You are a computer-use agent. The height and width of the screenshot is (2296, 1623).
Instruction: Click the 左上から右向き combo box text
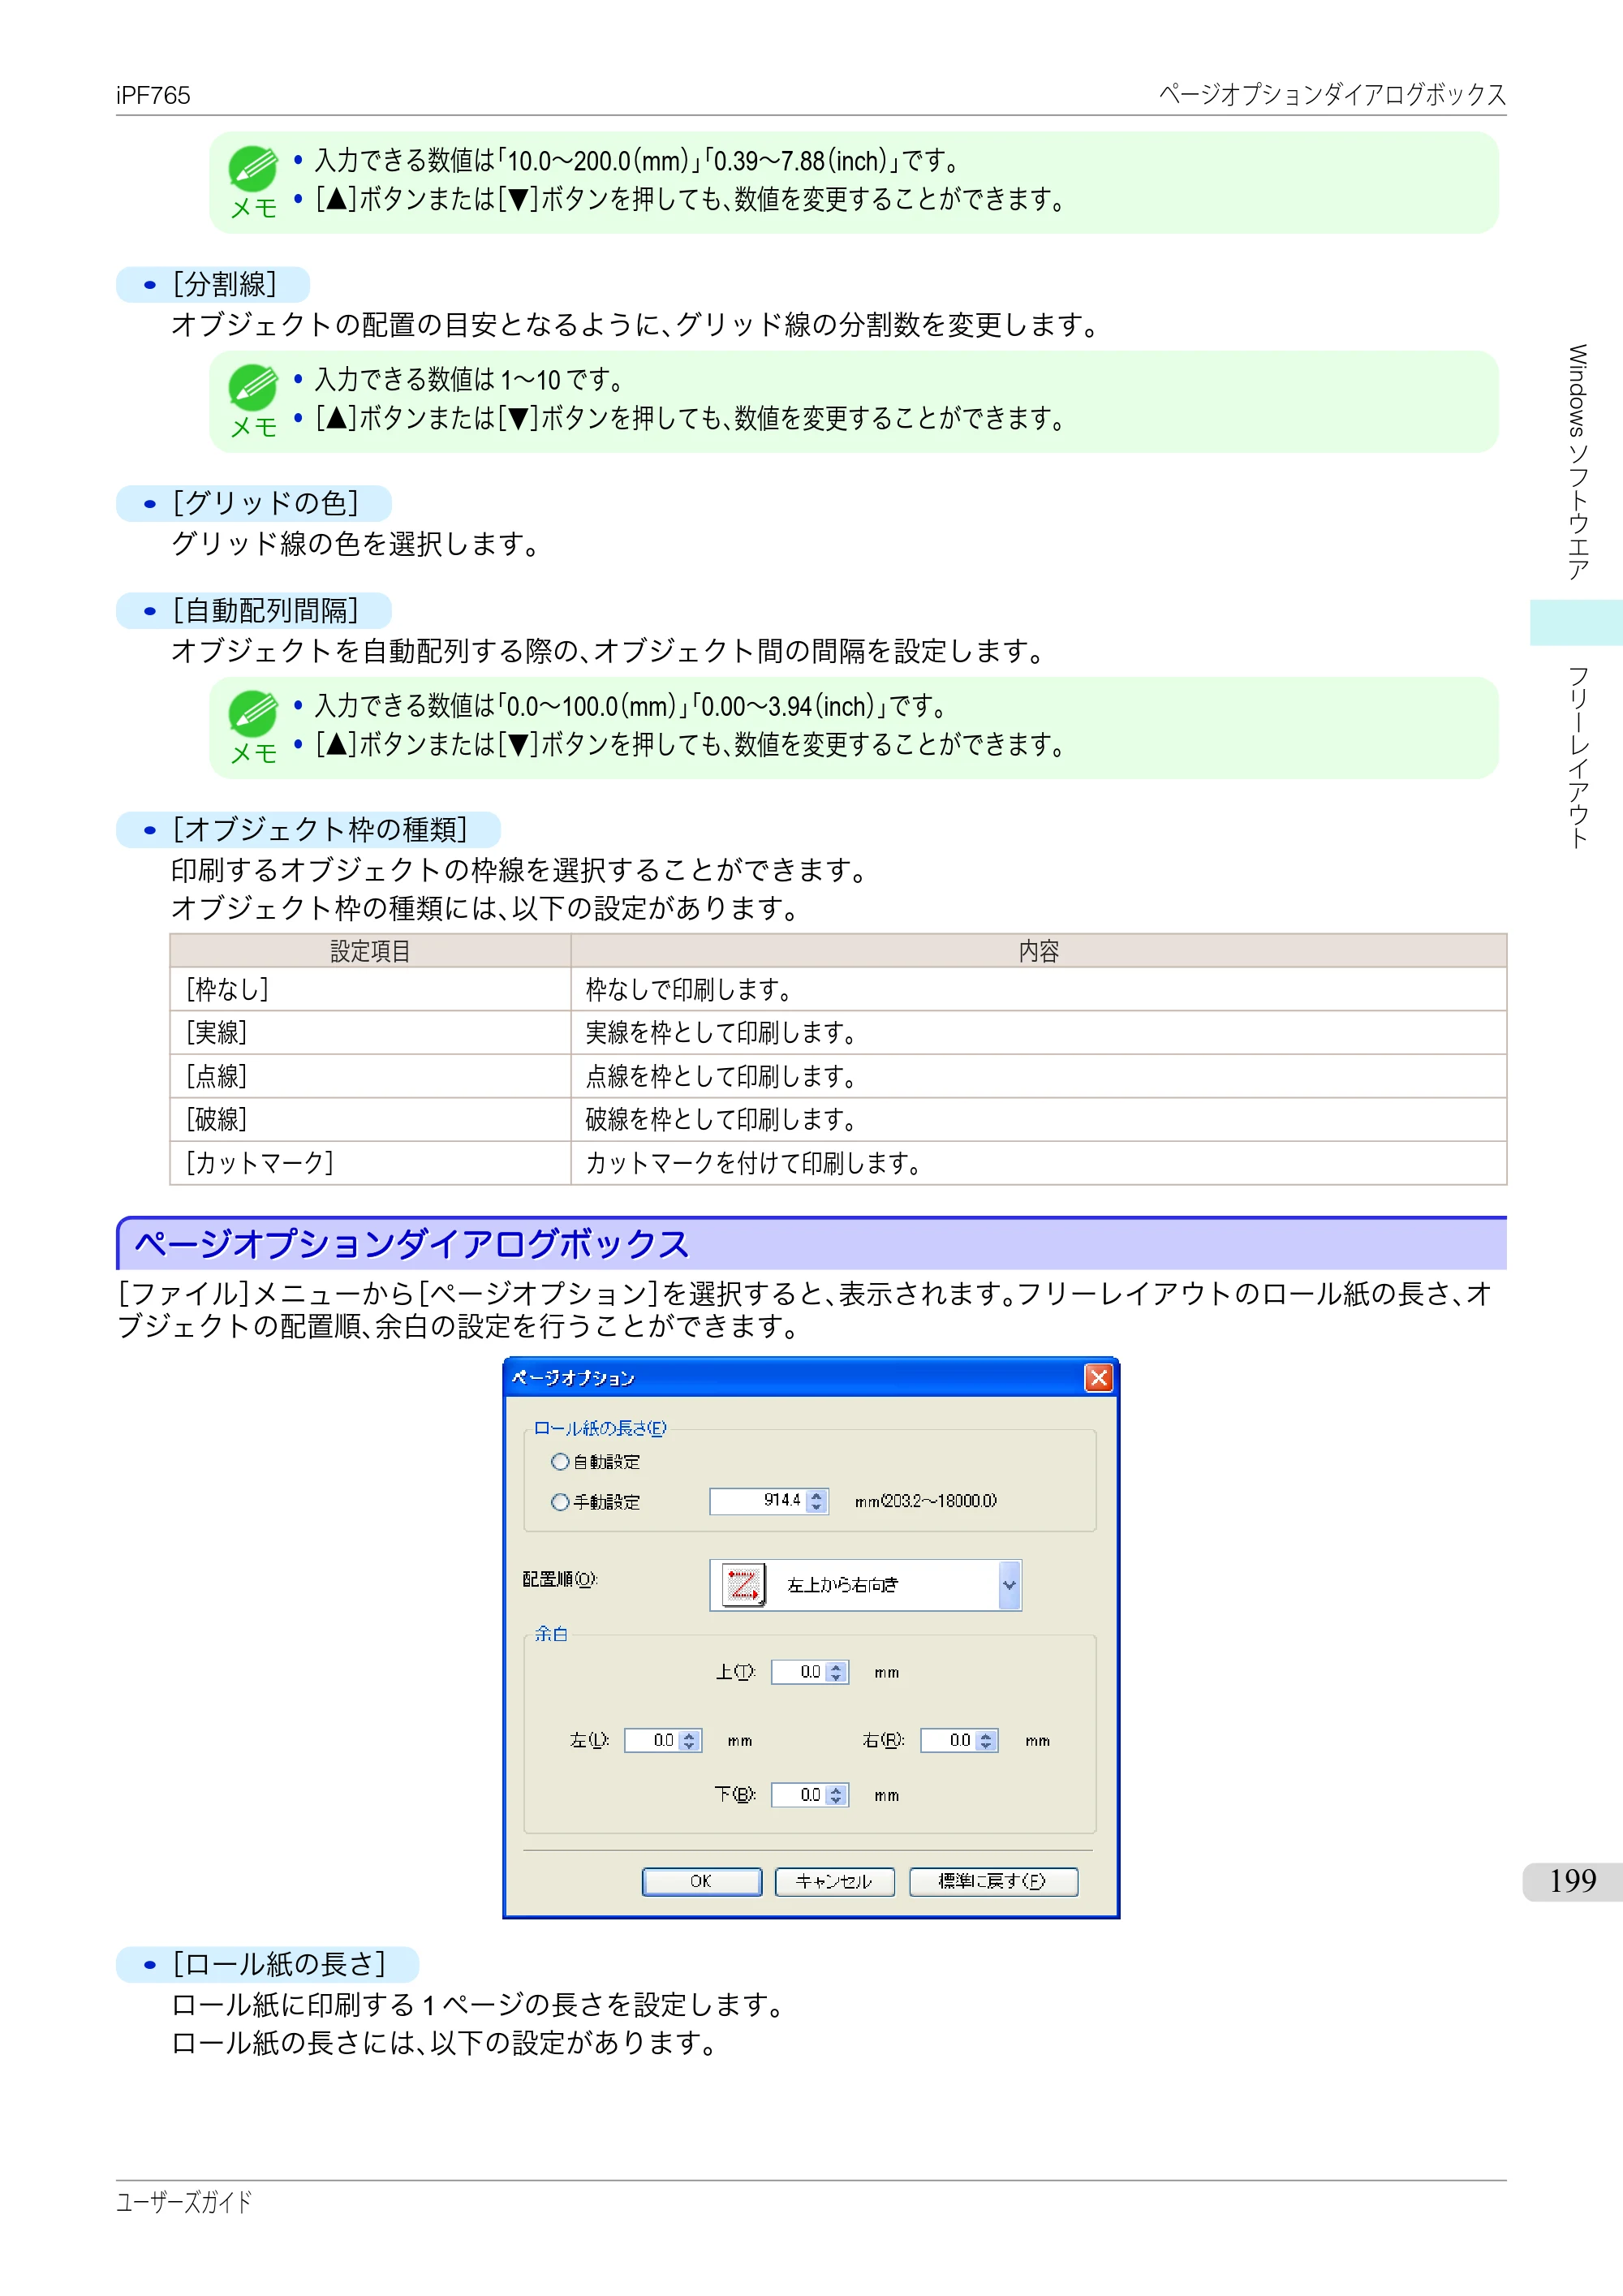(x=842, y=1585)
